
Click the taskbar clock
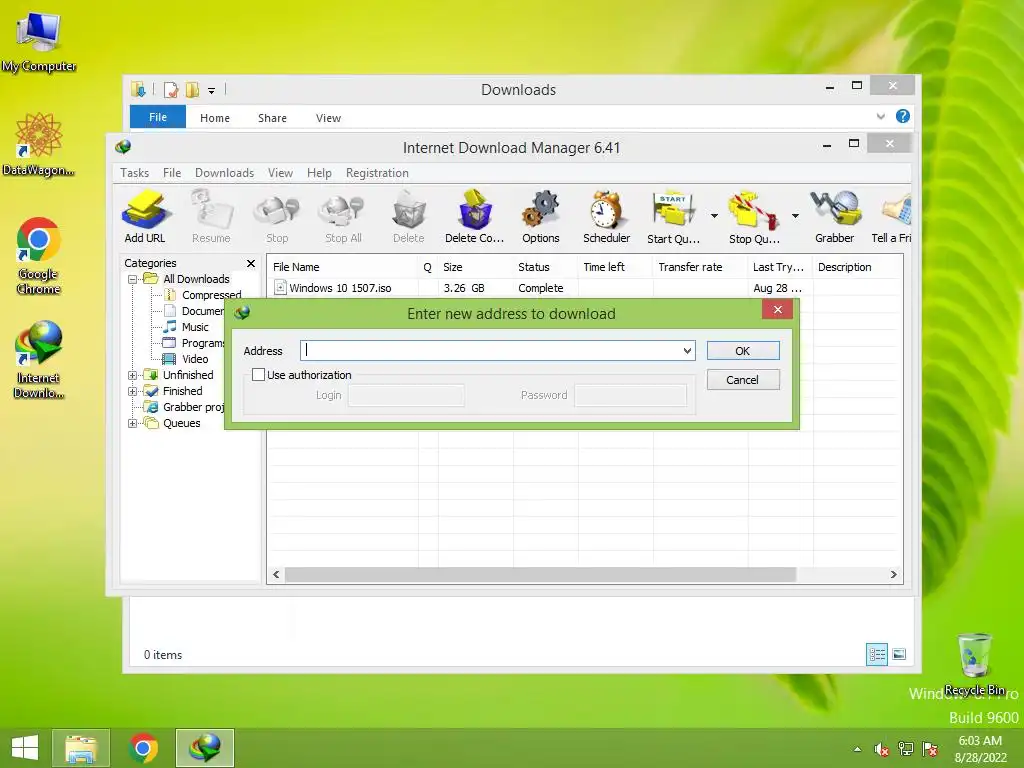[x=980, y=749]
